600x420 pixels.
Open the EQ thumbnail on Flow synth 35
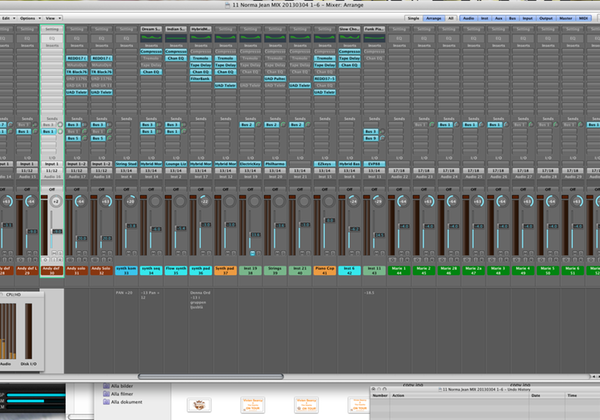click(176, 38)
